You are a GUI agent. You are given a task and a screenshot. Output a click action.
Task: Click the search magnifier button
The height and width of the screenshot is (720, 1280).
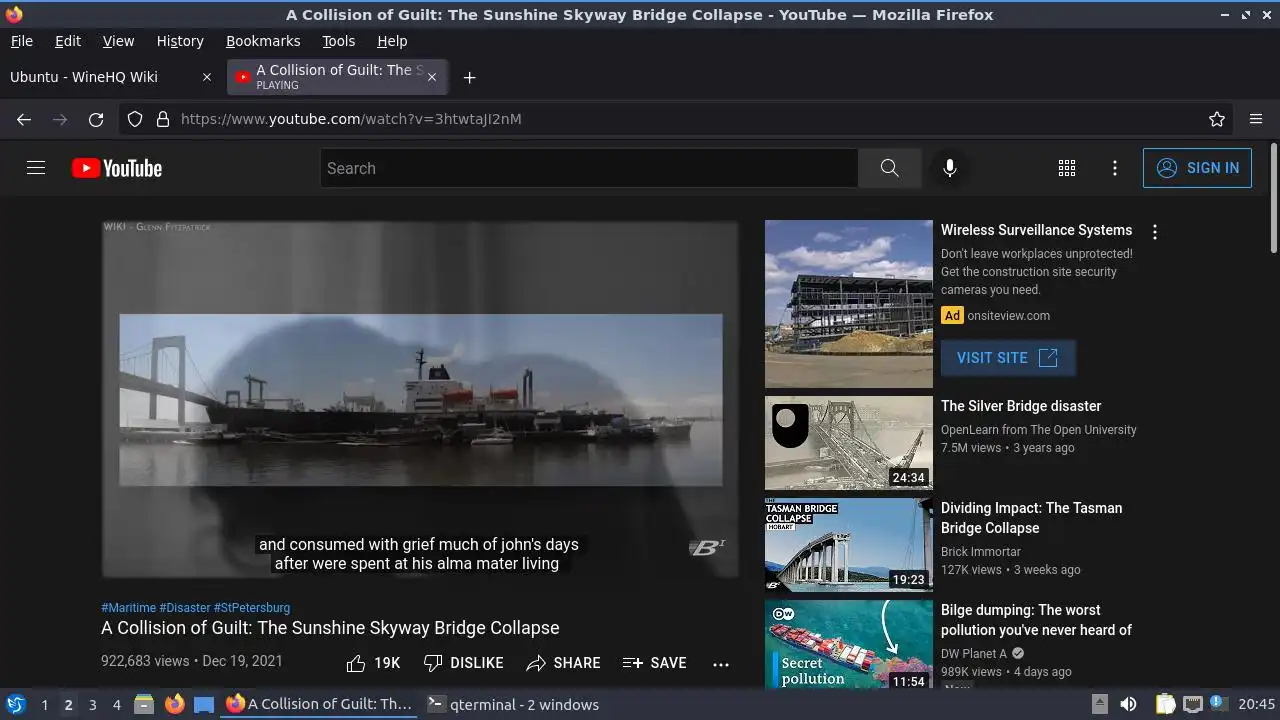point(889,168)
